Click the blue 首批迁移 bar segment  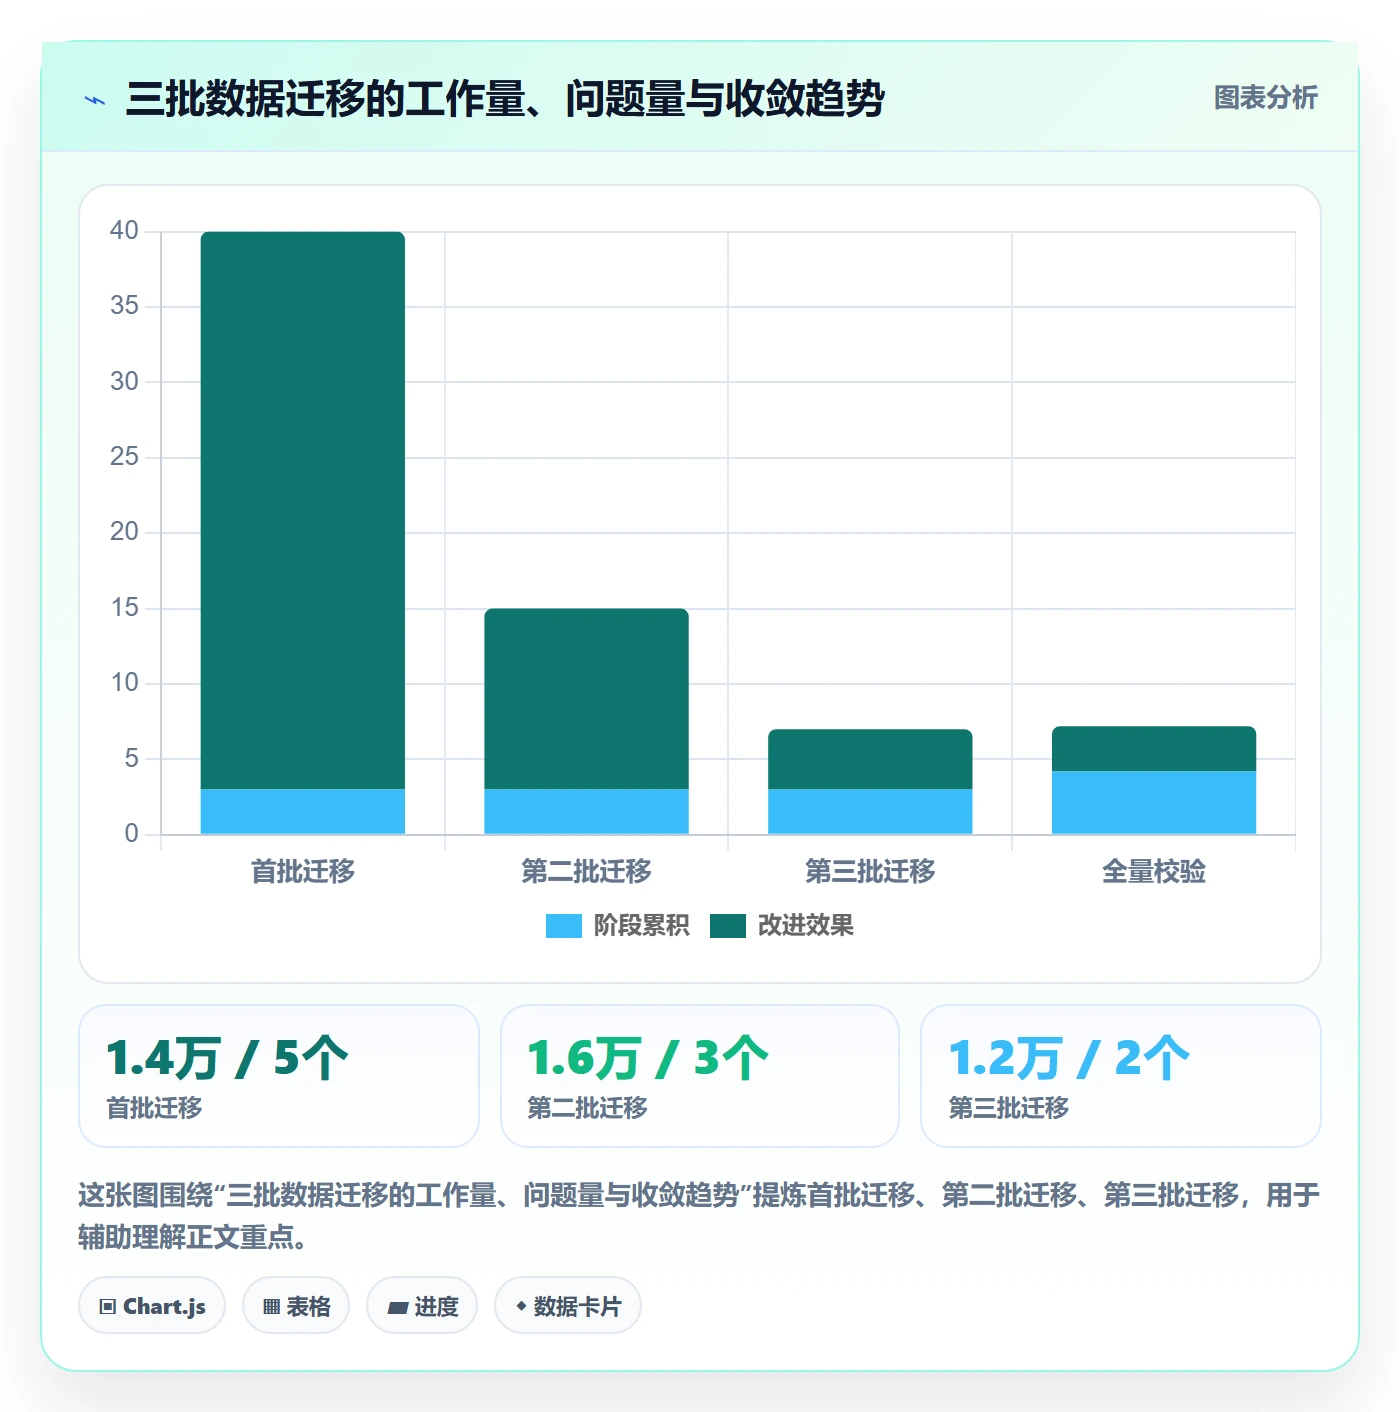click(x=303, y=811)
